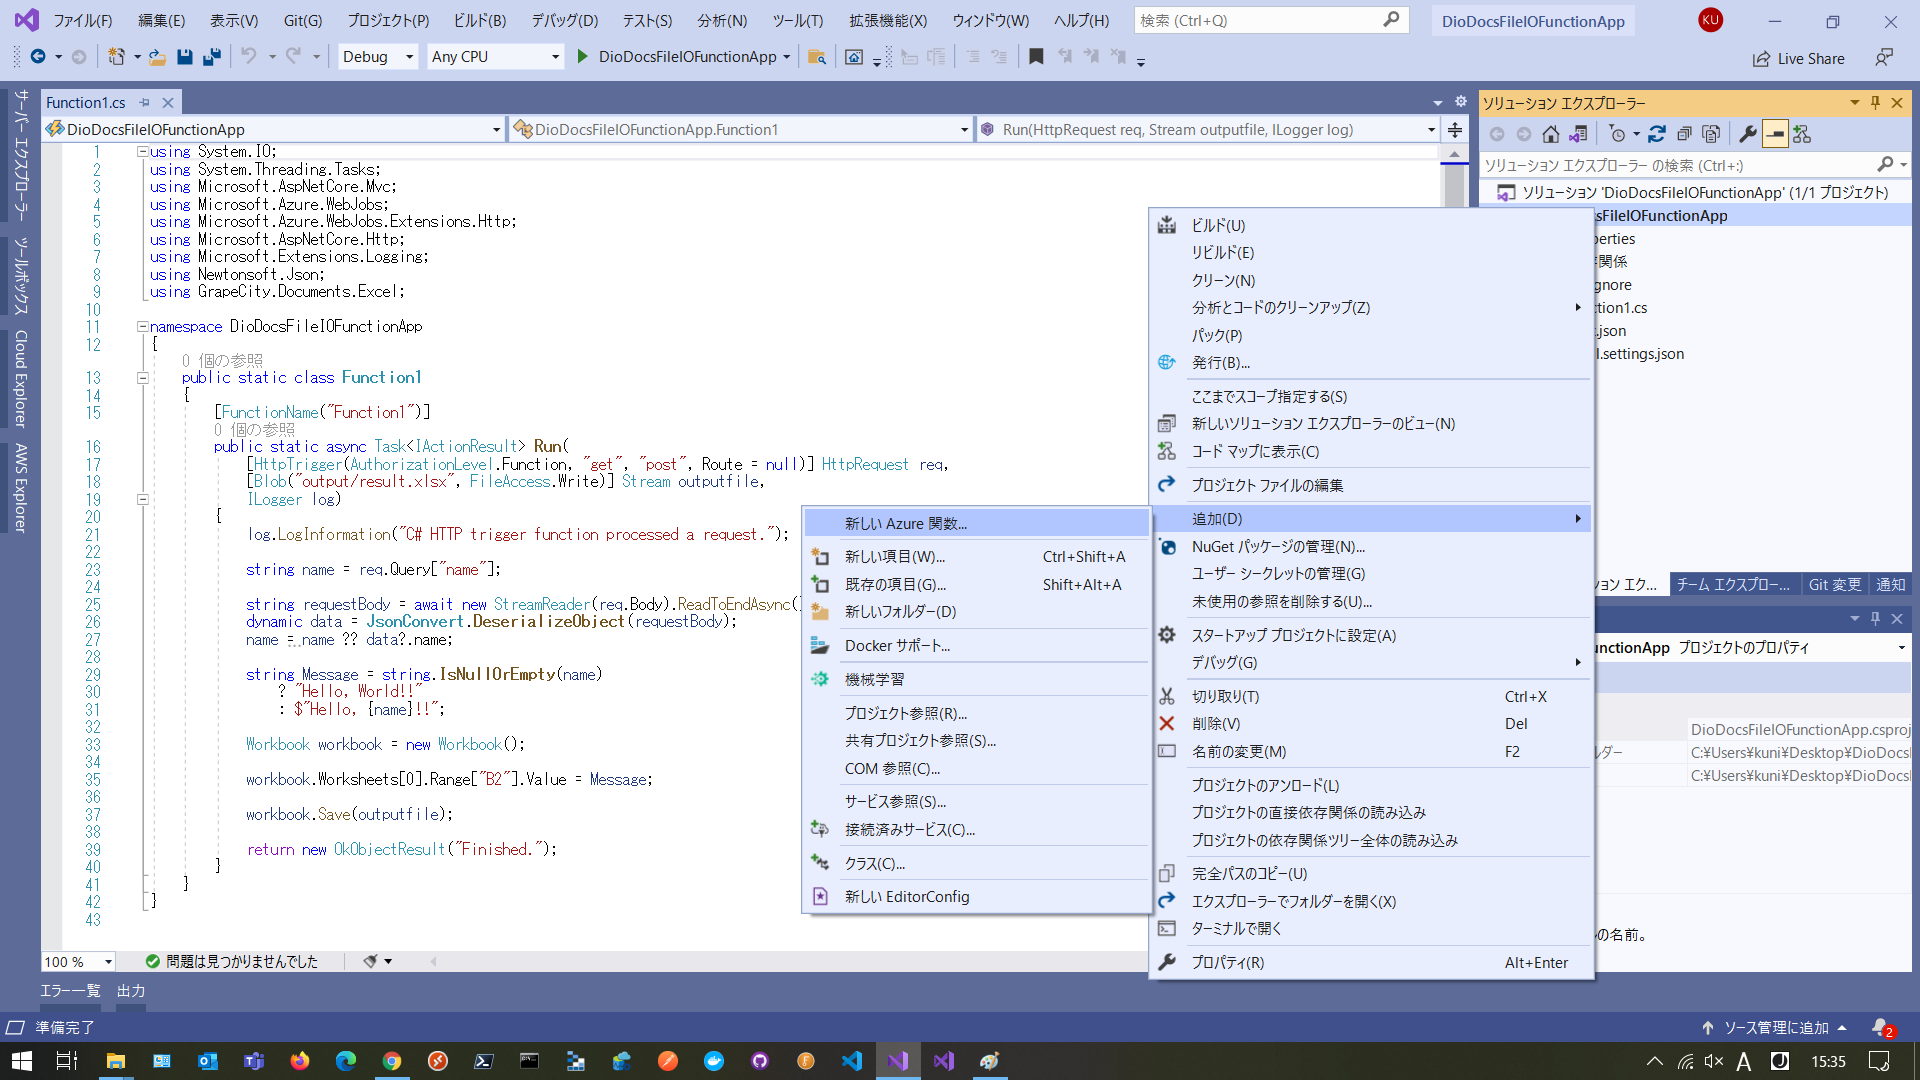Select ビルド(U) in context menu
The height and width of the screenshot is (1080, 1920).
pyautogui.click(x=1370, y=226)
